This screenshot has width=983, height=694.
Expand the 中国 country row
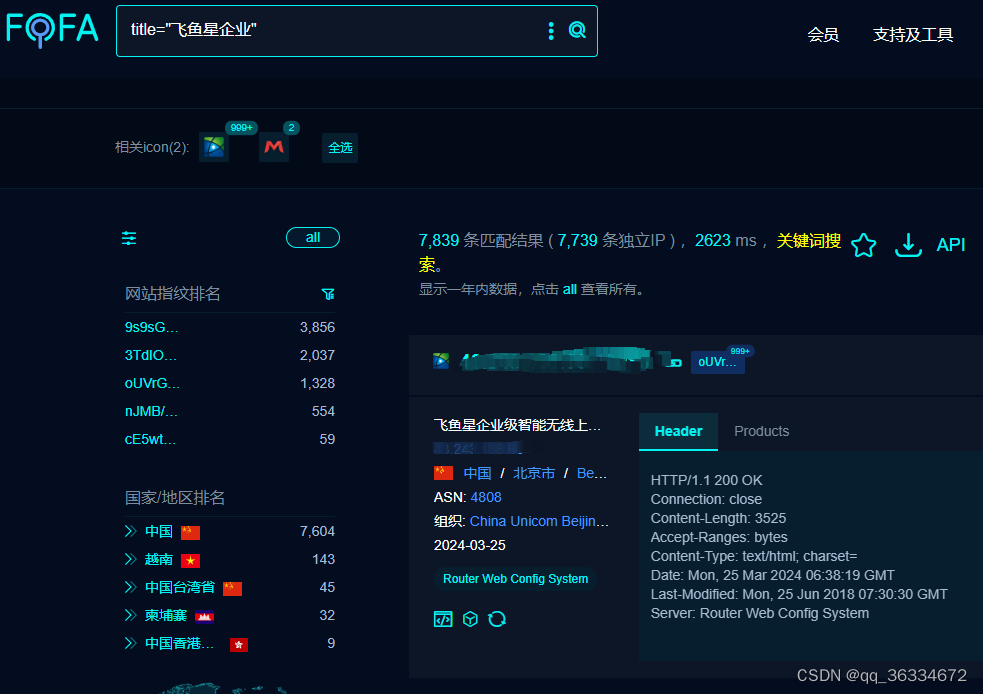(x=130, y=532)
